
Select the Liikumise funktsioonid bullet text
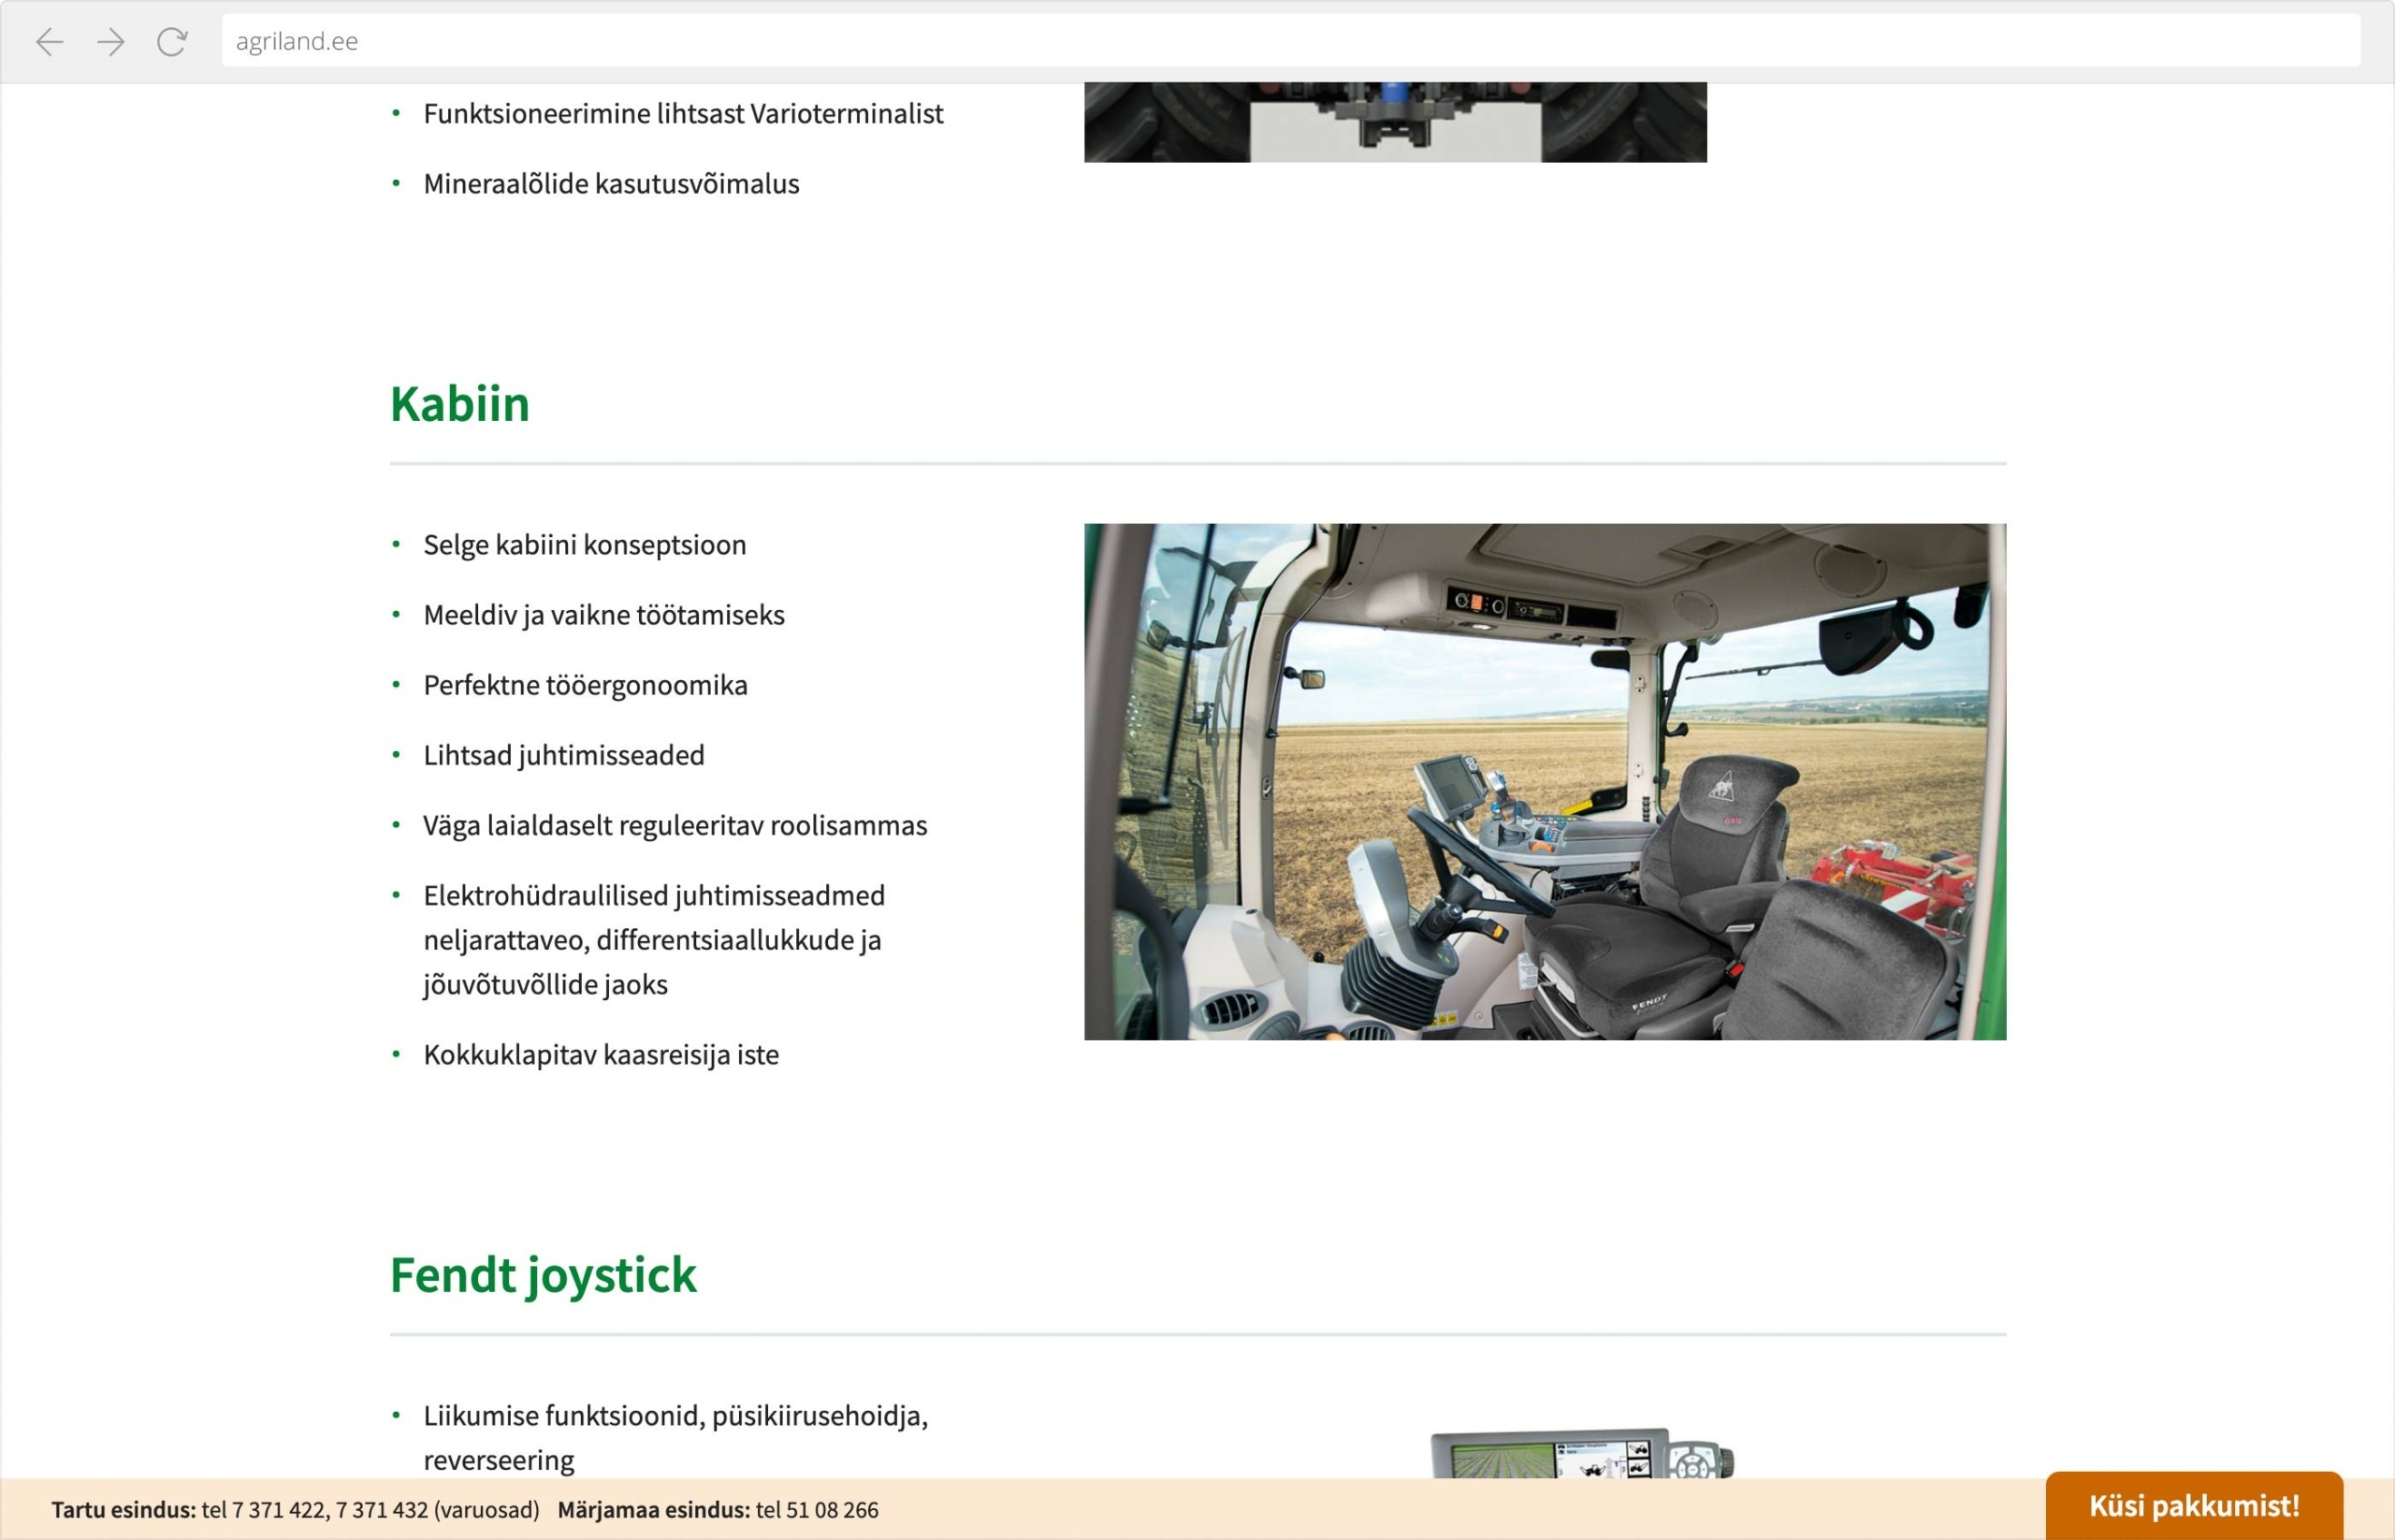click(x=676, y=1415)
